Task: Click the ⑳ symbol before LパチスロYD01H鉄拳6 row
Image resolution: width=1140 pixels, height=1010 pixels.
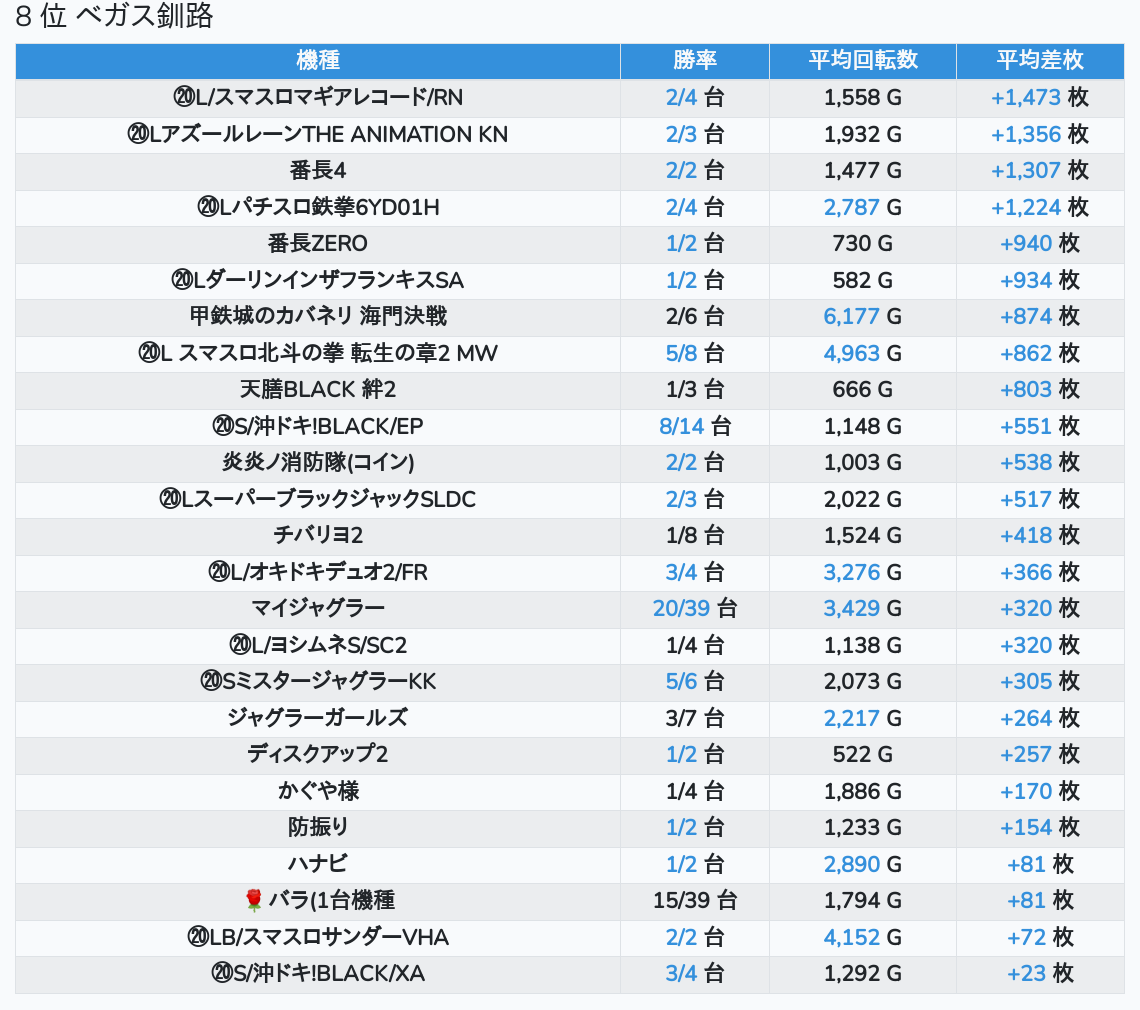Action: click(x=208, y=208)
